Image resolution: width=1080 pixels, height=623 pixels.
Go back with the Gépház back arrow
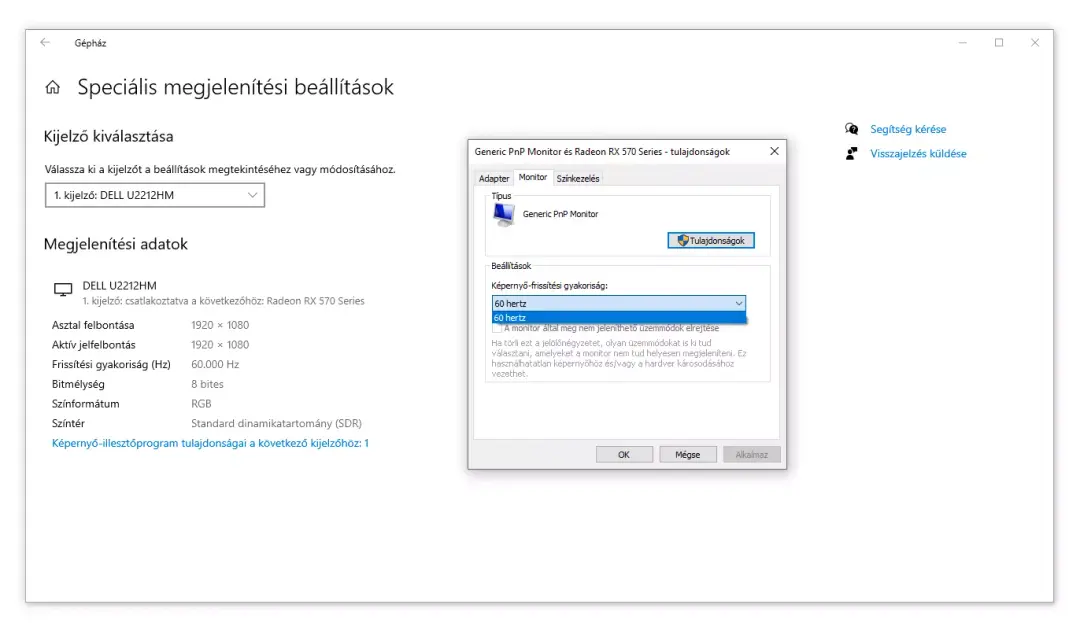(x=45, y=43)
